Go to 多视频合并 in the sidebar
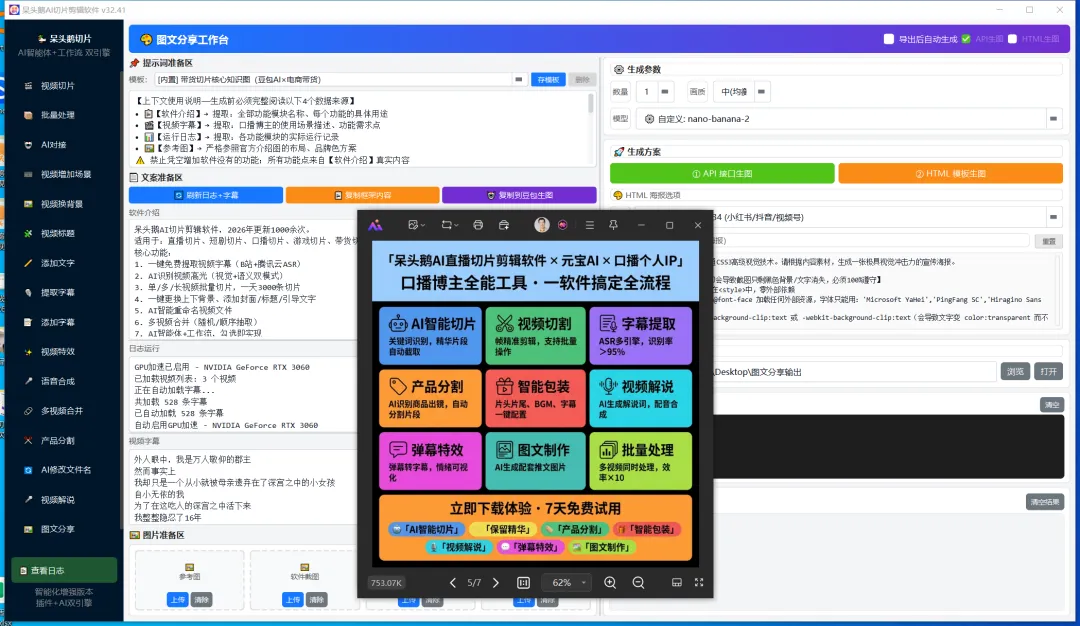 pyautogui.click(x=62, y=410)
